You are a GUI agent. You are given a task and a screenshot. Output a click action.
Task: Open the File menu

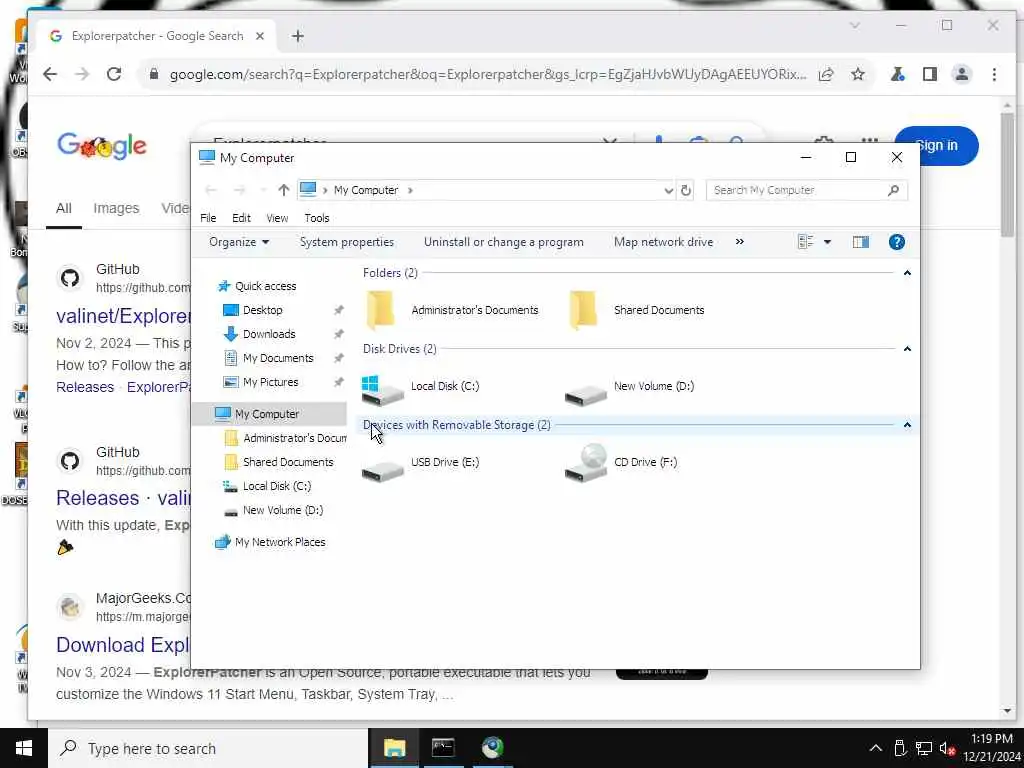pos(208,218)
